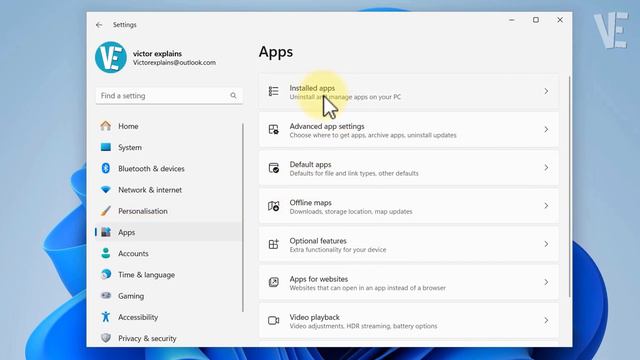
Task: Click the Apps page vertical scrollbar
Action: tap(569, 187)
